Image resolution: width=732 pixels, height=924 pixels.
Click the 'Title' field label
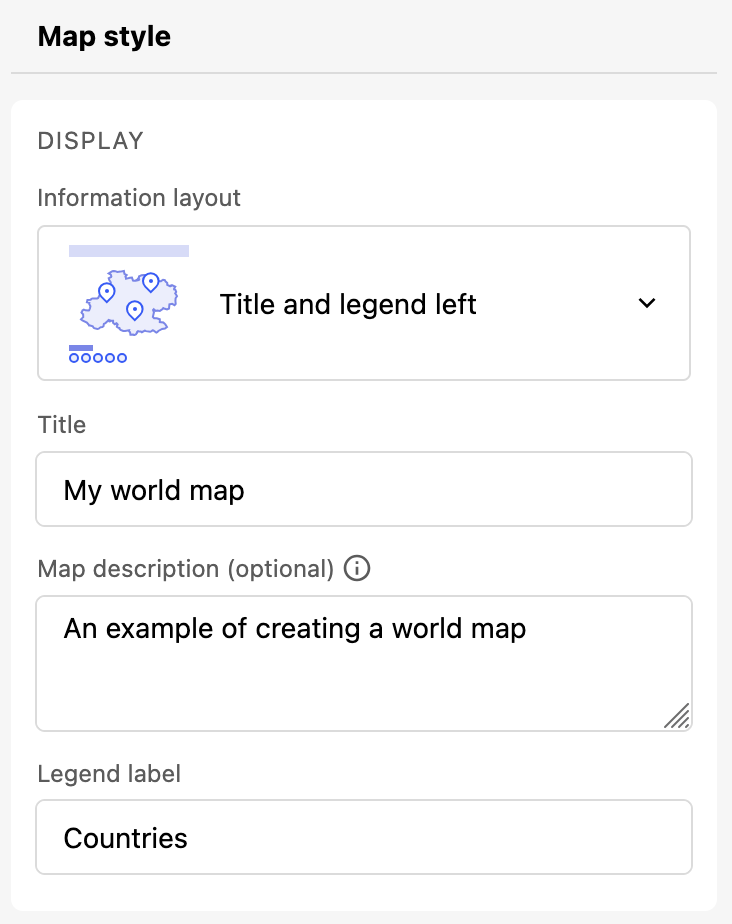coord(62,425)
